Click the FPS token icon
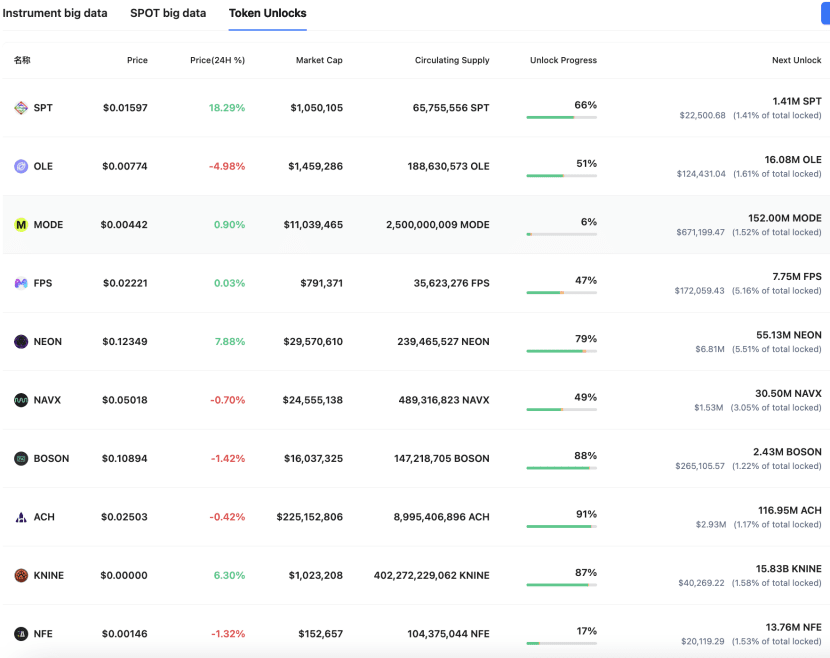Image resolution: width=830 pixels, height=658 pixels. [21, 284]
